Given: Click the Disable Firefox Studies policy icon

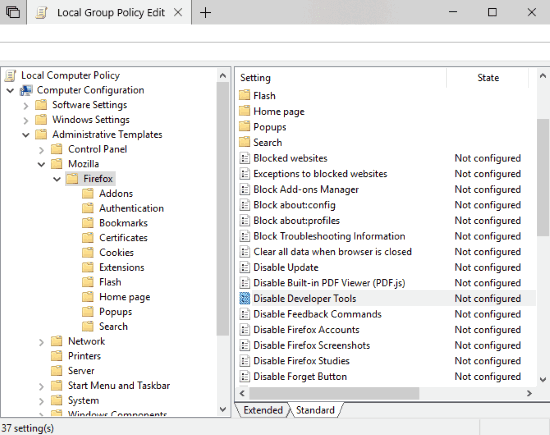Looking at the screenshot, I should [x=244, y=361].
